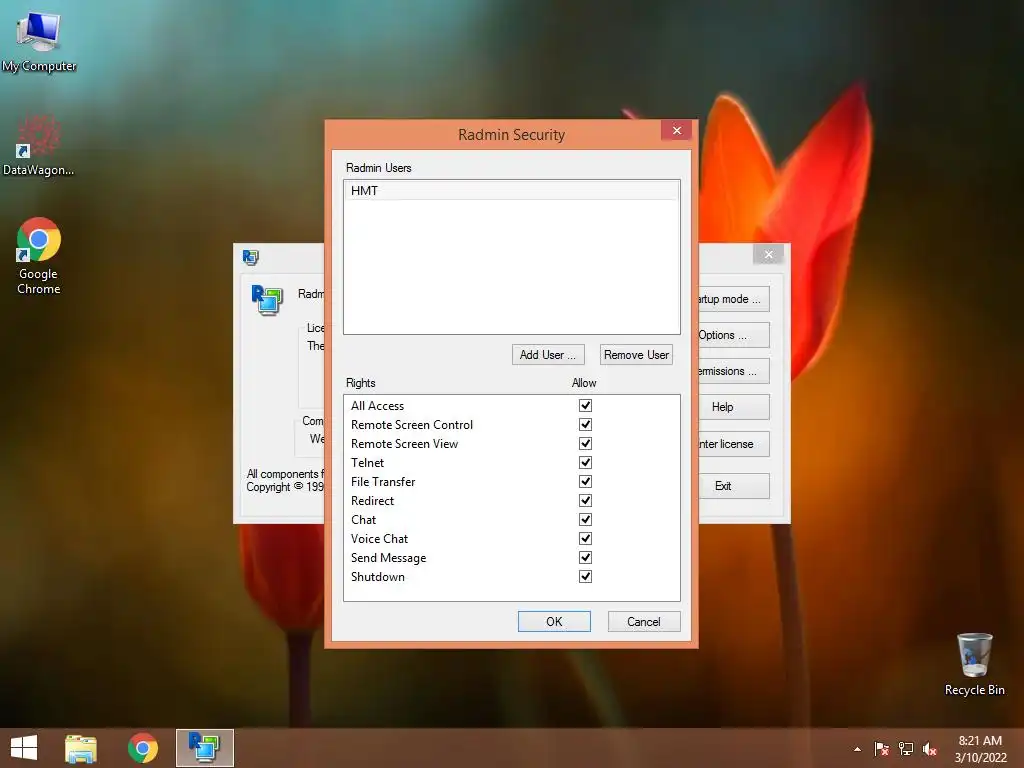
Task: Click Permissions button in settings window
Action: pyautogui.click(x=733, y=371)
